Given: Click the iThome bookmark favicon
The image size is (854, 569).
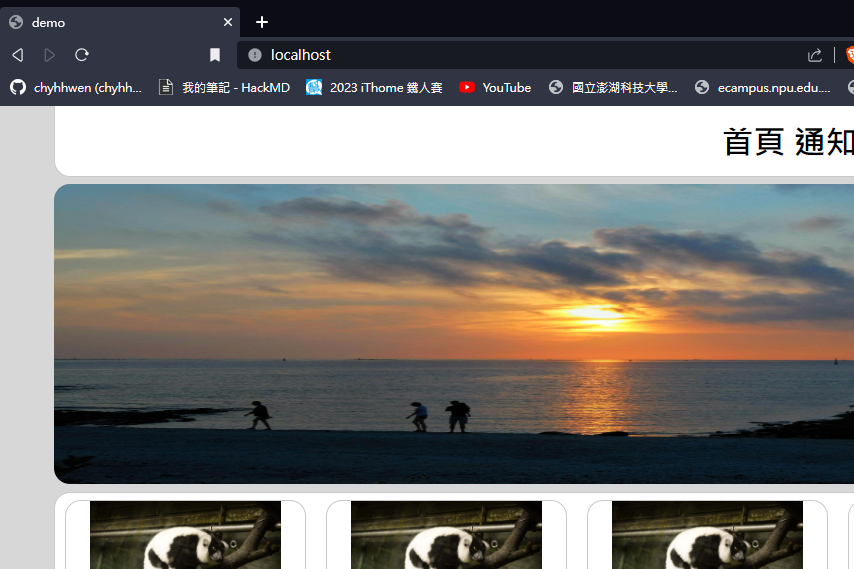Looking at the screenshot, I should (x=314, y=87).
